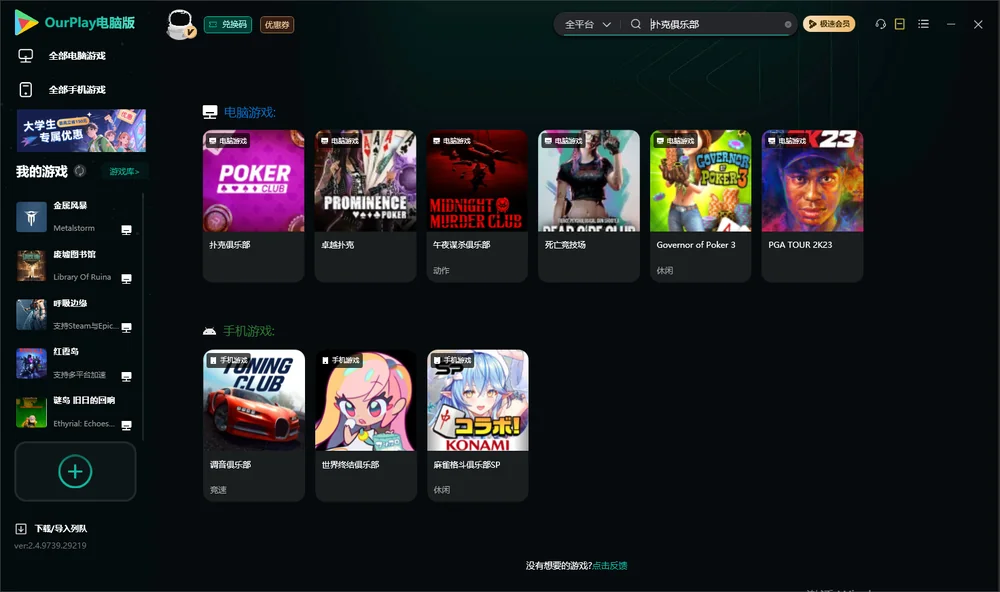The width and height of the screenshot is (1000, 592).
Task: Select the Ethyrial: Echoes game icon
Action: pos(31,412)
